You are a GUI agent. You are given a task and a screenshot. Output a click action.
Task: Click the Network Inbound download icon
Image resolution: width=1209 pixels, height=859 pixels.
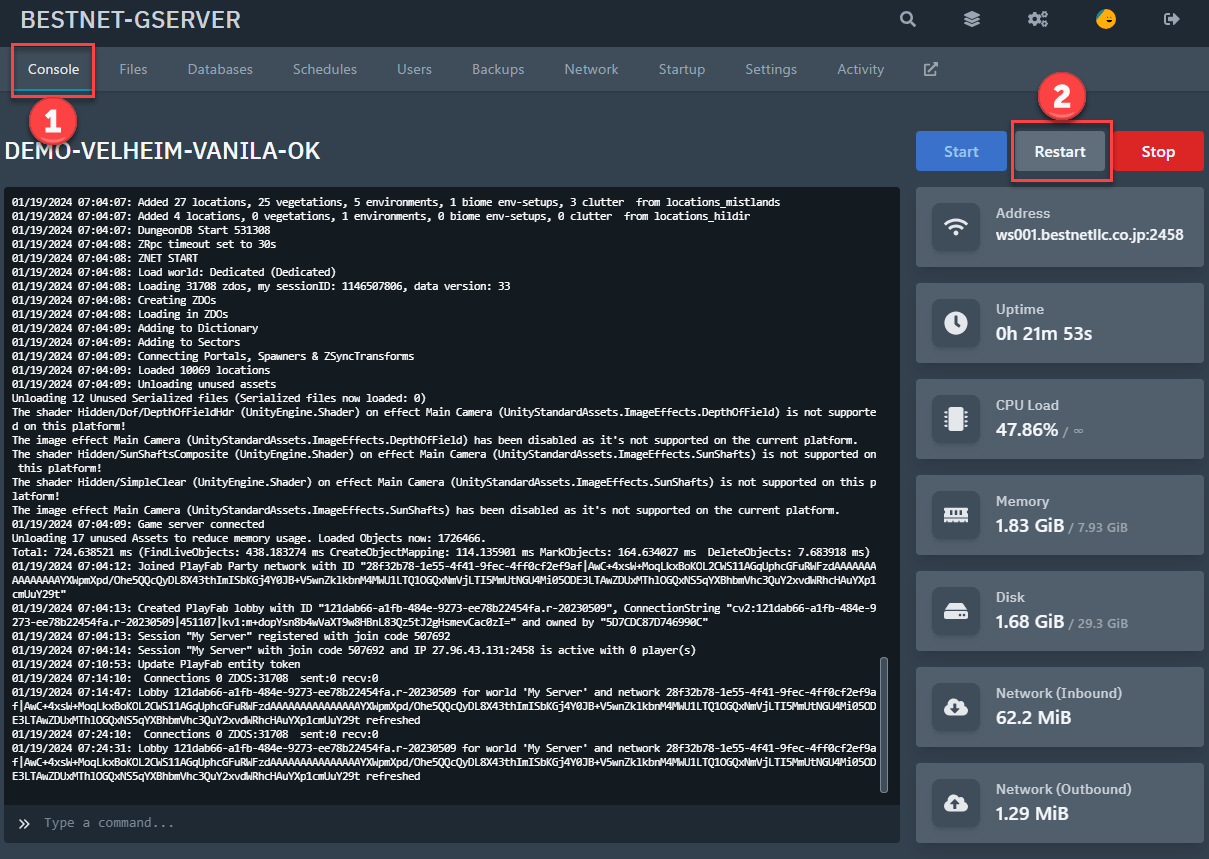[956, 706]
